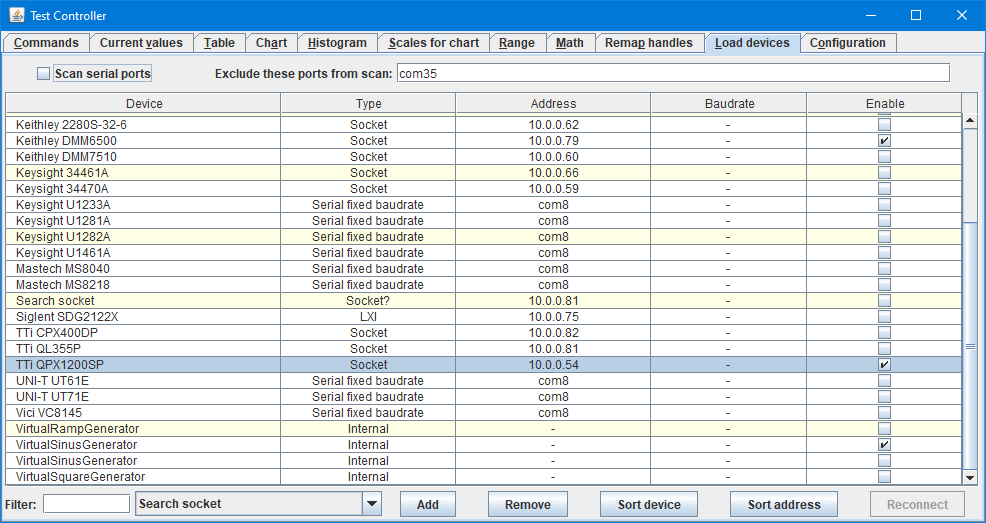Select the VirtualSquareGenerator device name
This screenshot has height=523, width=986.
point(80,476)
